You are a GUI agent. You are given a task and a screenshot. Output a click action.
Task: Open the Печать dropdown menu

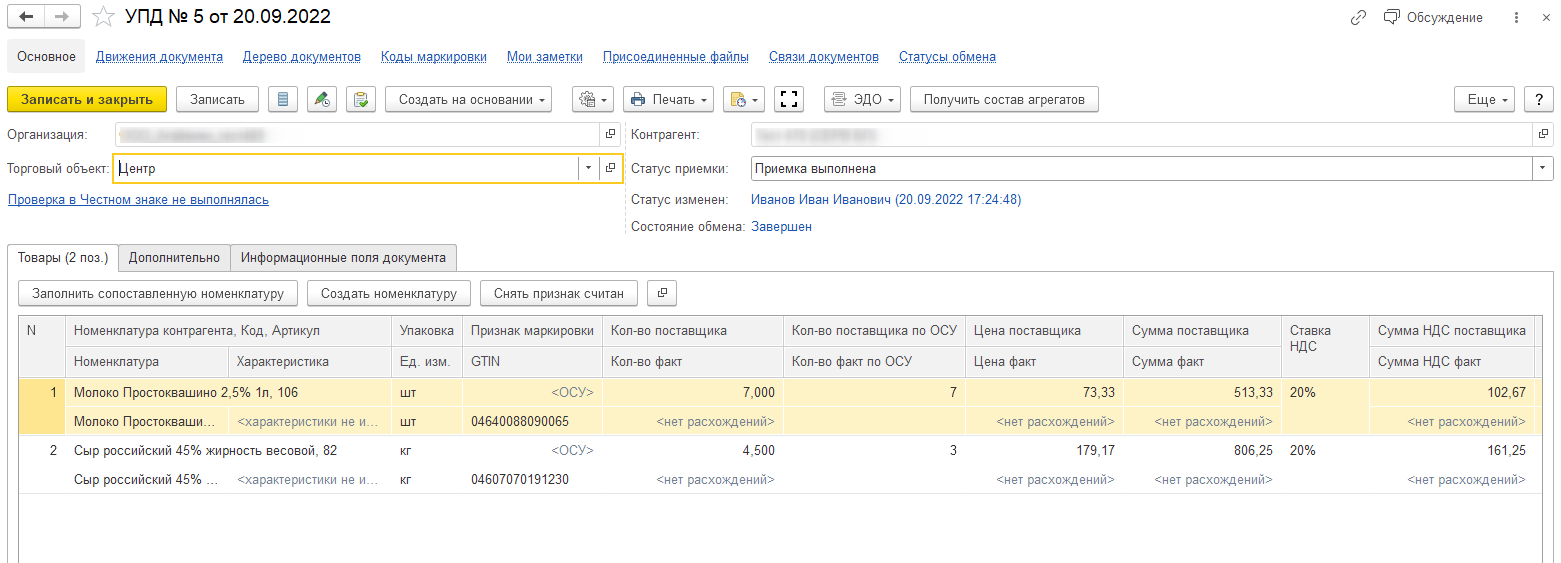coord(668,99)
